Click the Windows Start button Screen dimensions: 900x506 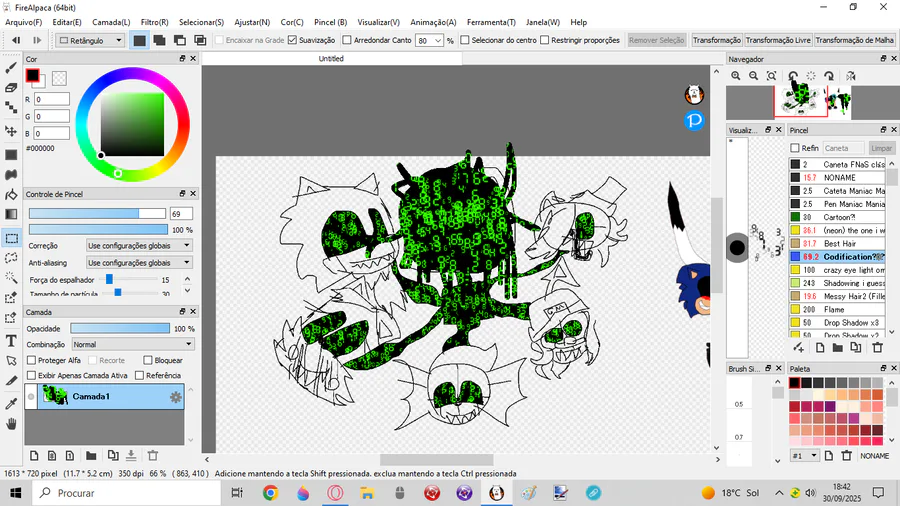click(15, 493)
